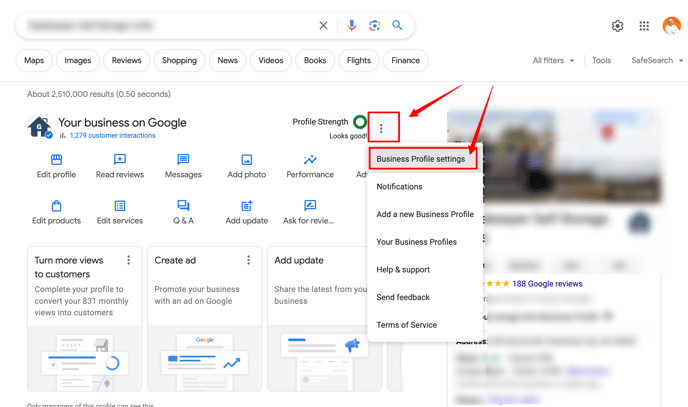Open the Edit services list icon

click(120, 205)
